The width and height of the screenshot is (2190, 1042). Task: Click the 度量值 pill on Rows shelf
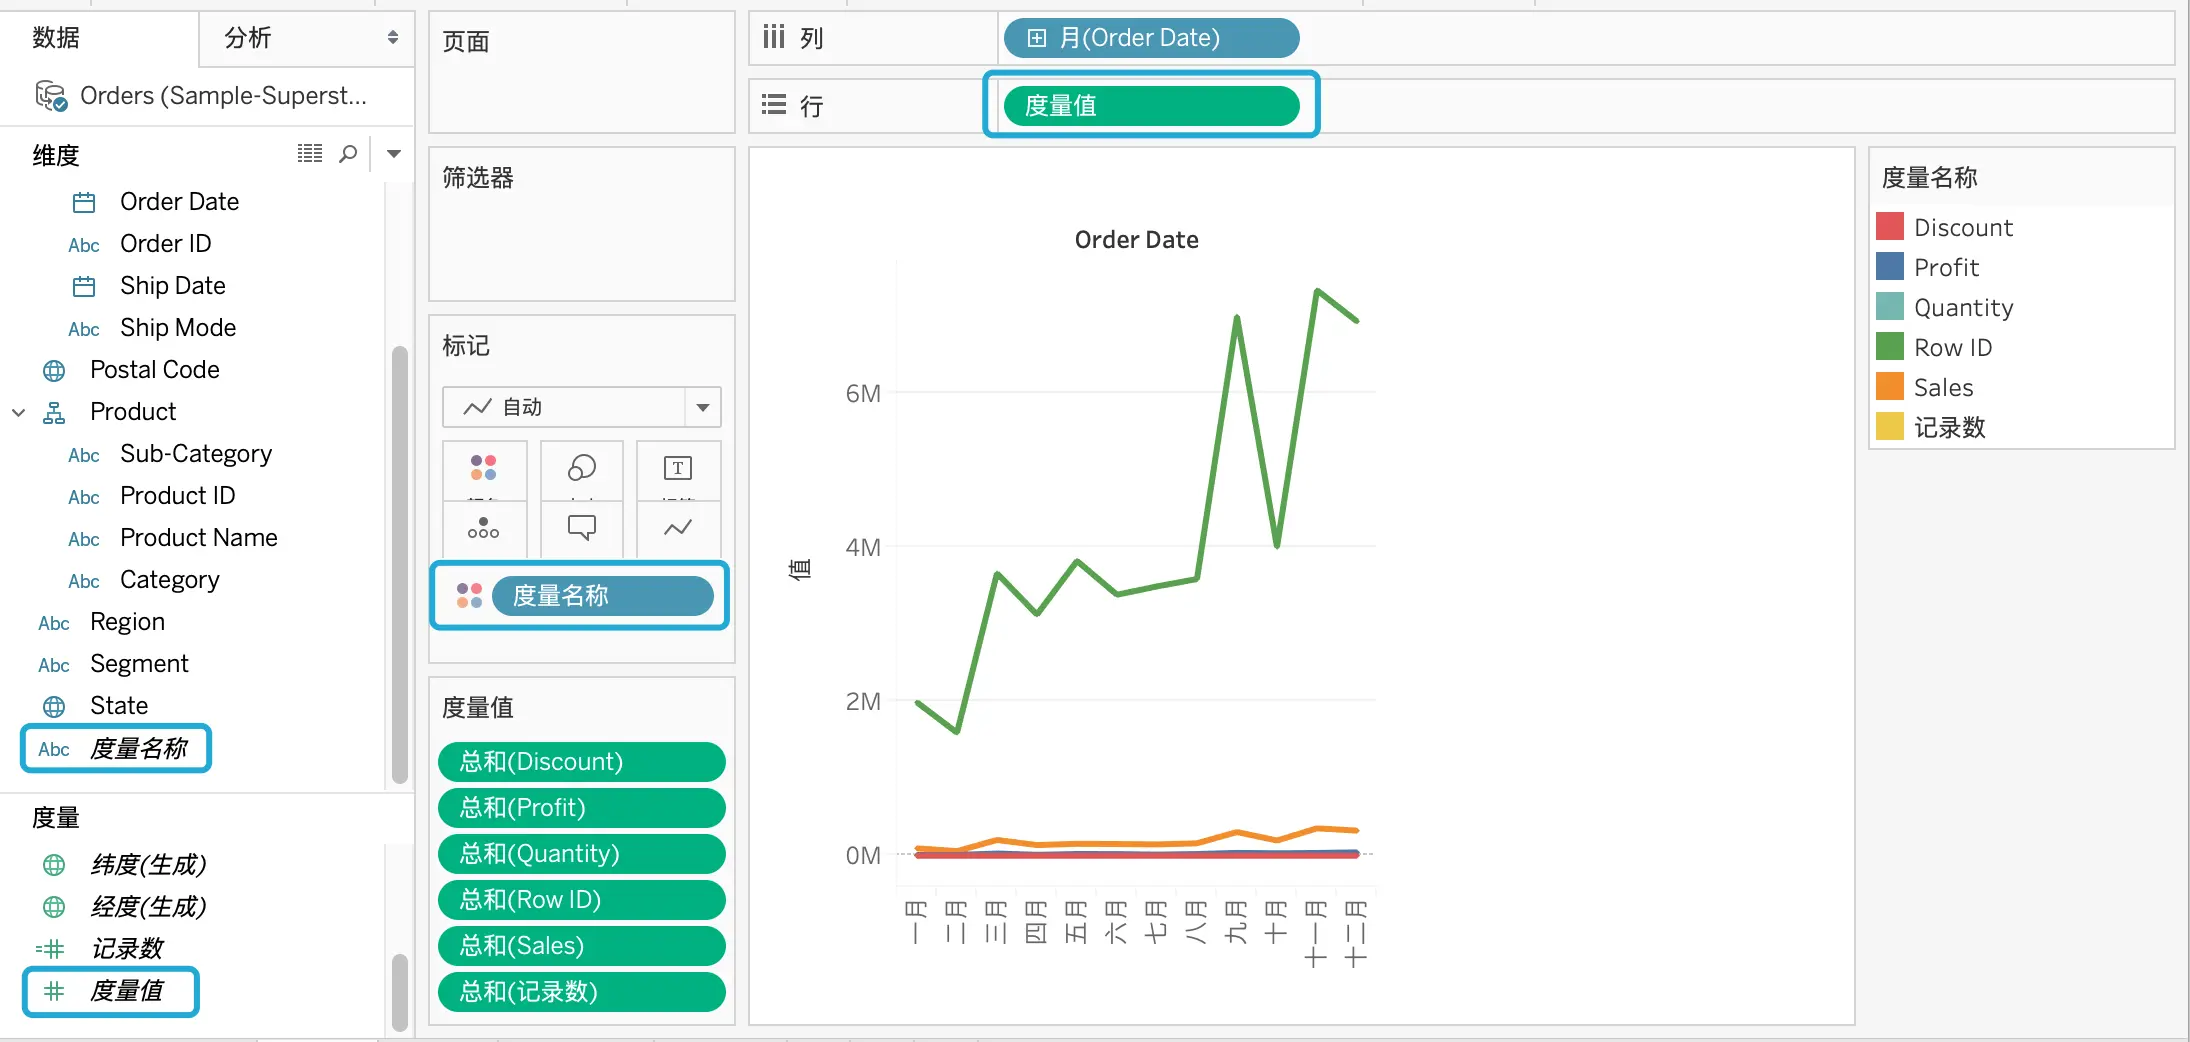(x=1151, y=105)
